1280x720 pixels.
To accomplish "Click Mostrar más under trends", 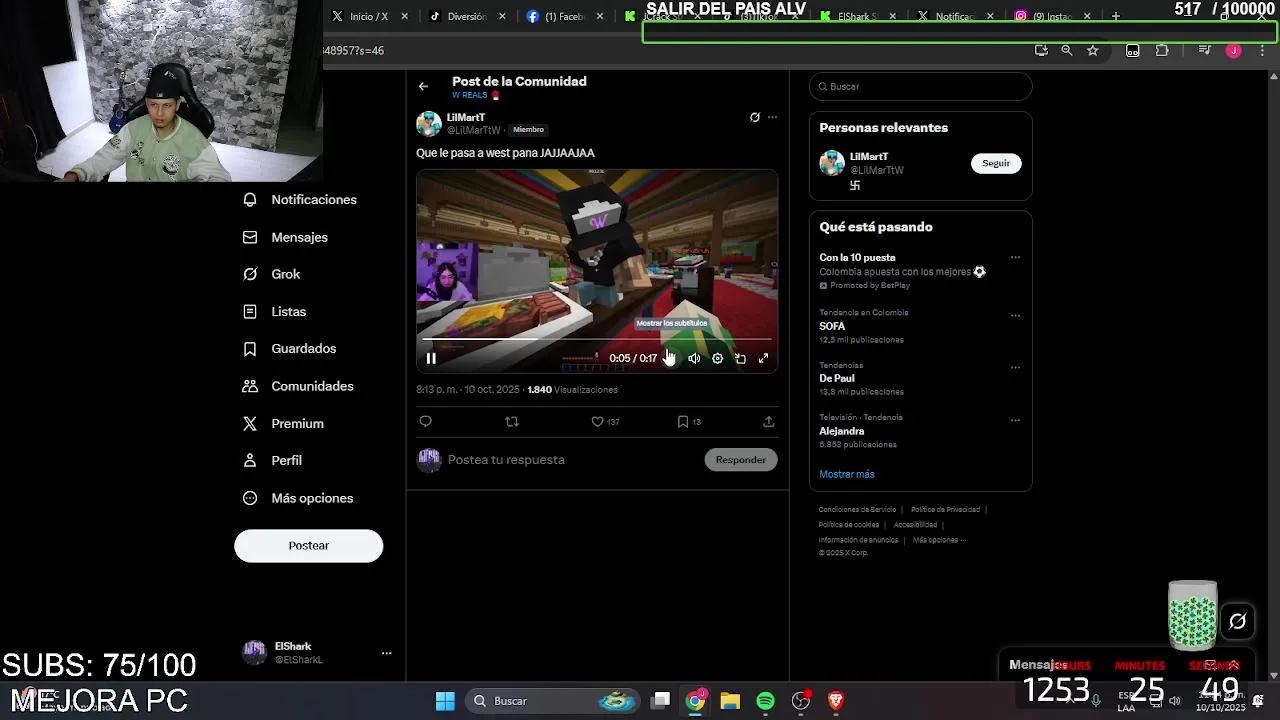I will pos(847,475).
